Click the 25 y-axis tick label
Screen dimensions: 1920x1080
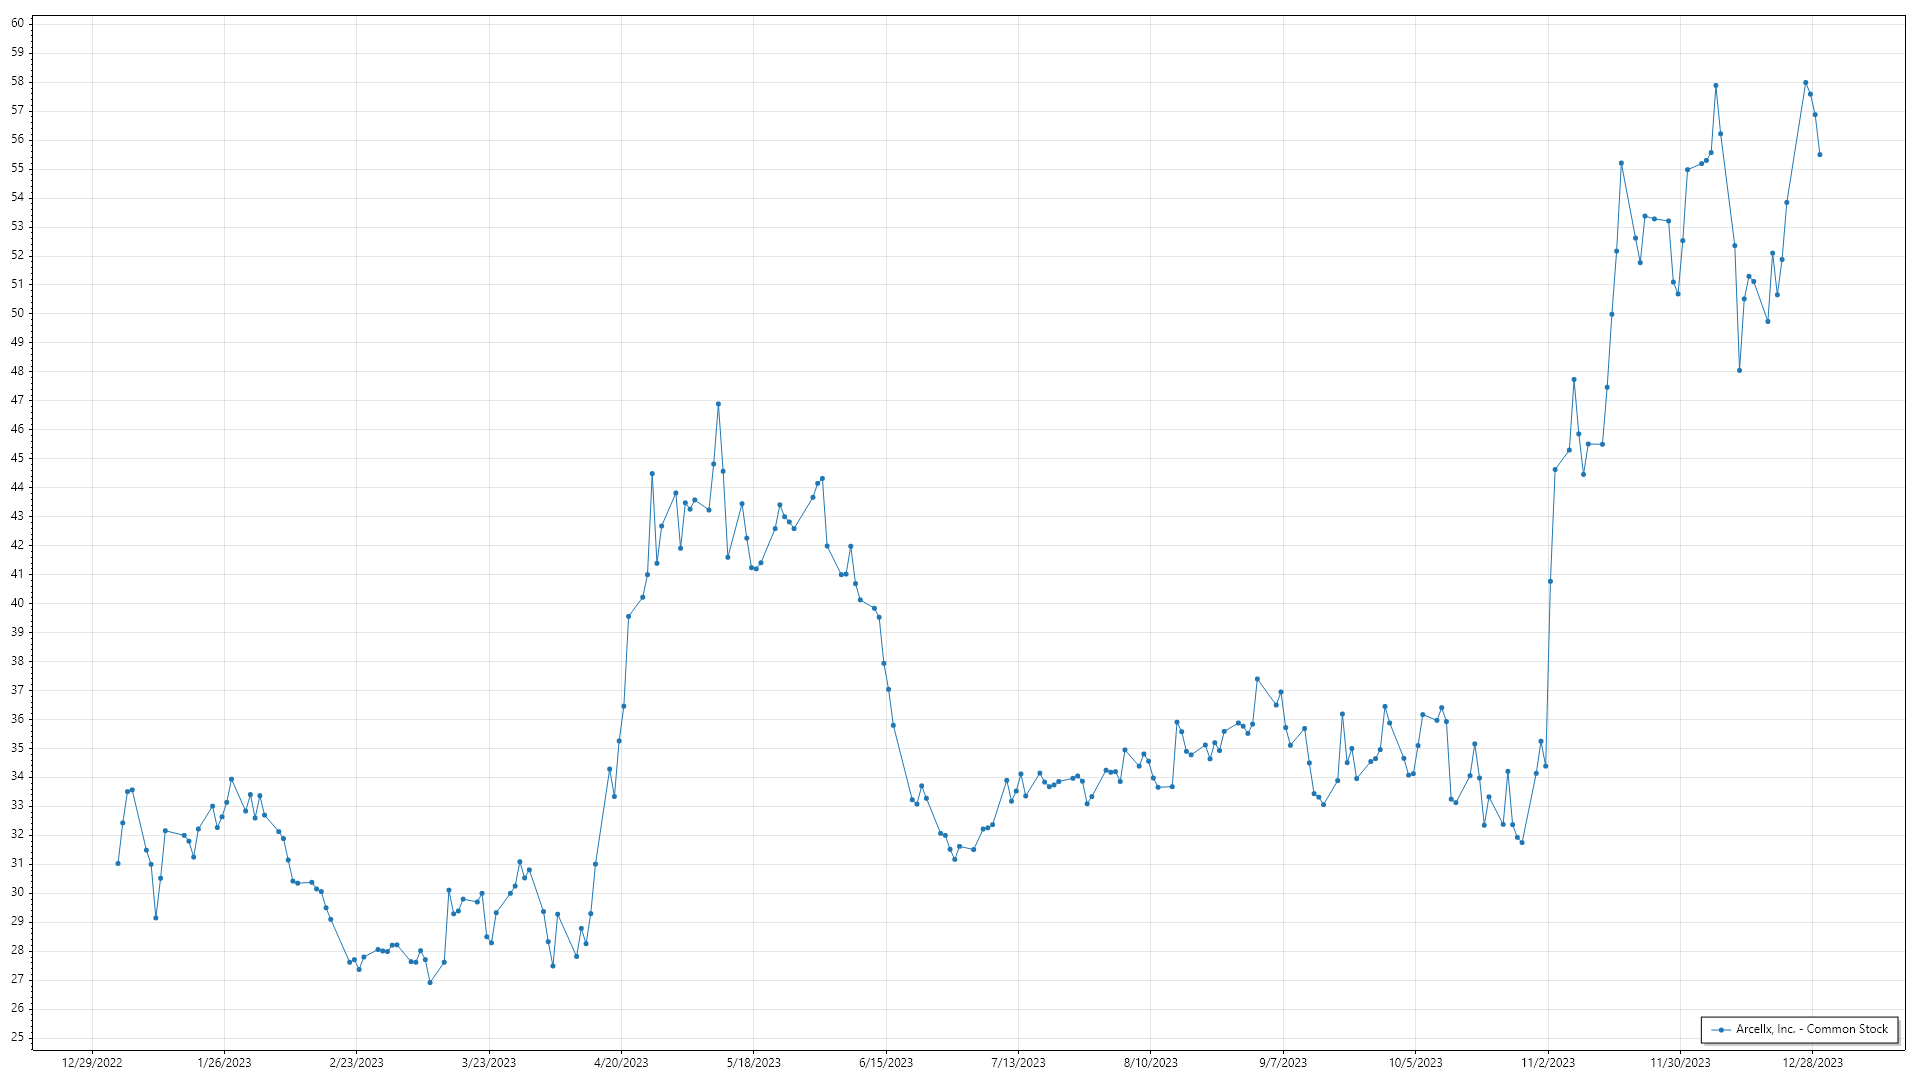(17, 1037)
